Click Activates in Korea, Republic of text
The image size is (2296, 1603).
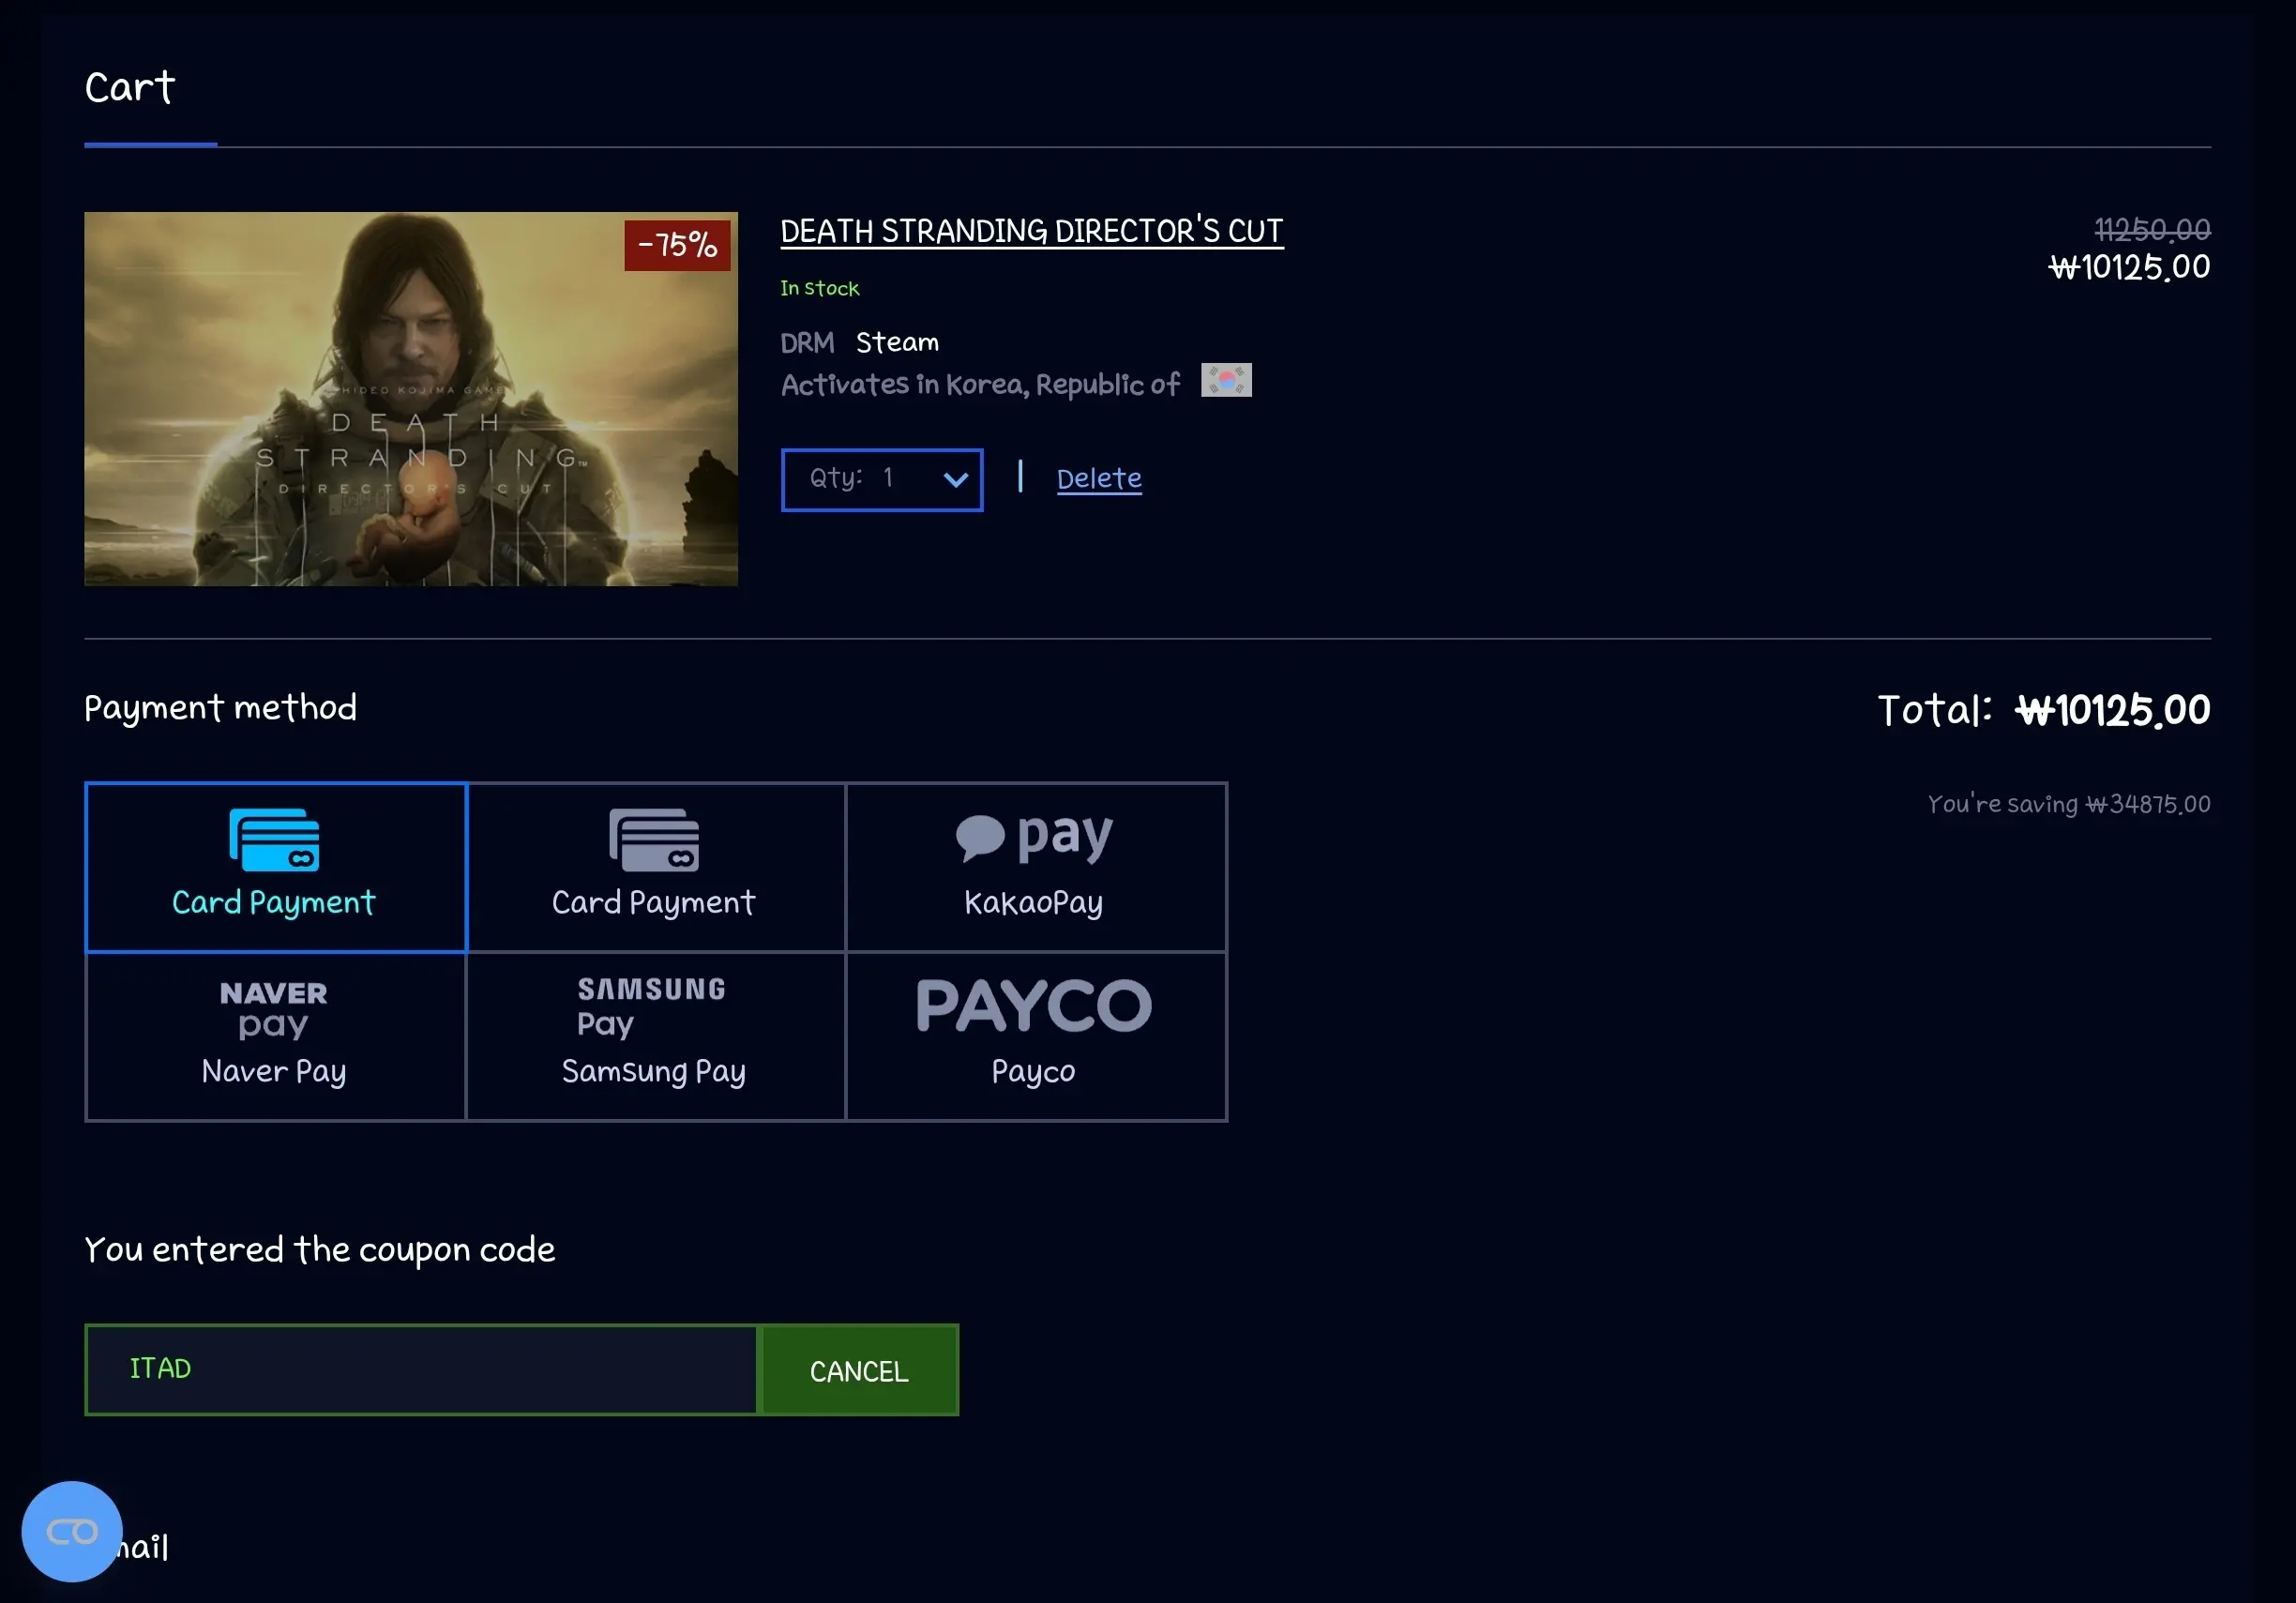[980, 384]
